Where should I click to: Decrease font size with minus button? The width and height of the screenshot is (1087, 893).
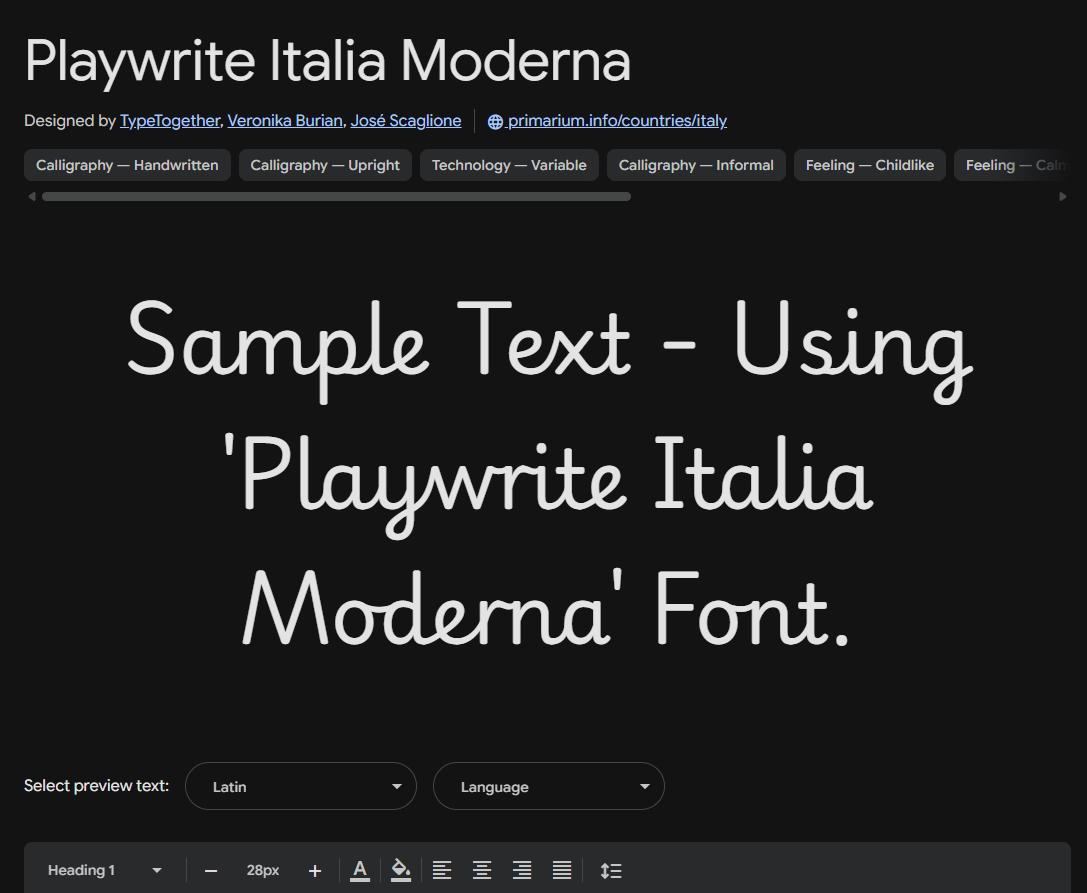[x=211, y=871]
